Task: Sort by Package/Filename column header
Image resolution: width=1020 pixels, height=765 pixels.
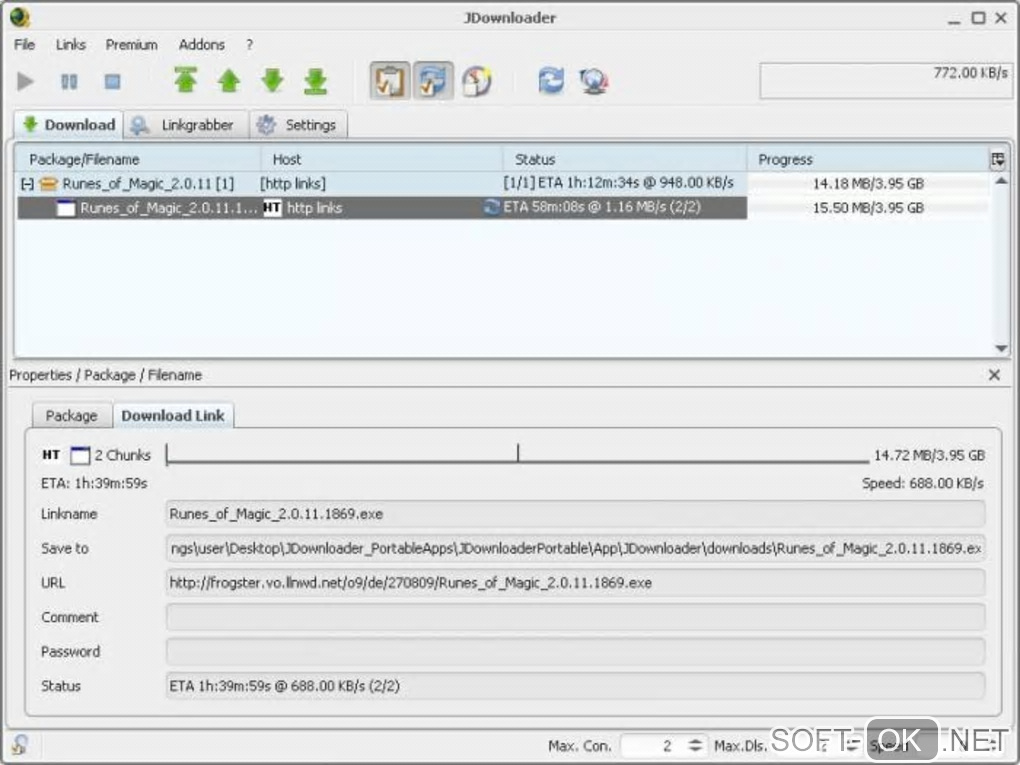Action: (x=138, y=159)
